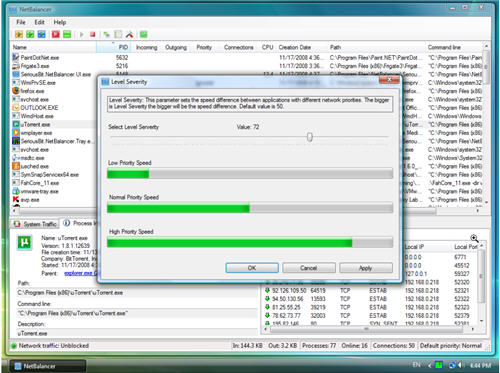500x373 pixels.
Task: Click the connection row 92.126.109.50
Action: tap(370, 290)
